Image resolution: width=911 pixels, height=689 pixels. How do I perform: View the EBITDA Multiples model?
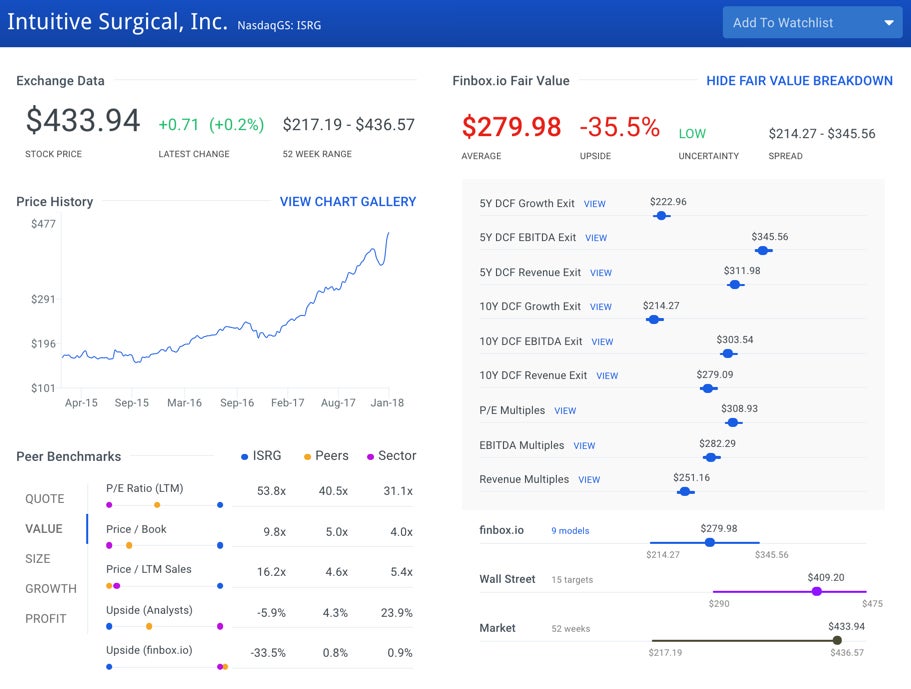click(584, 446)
